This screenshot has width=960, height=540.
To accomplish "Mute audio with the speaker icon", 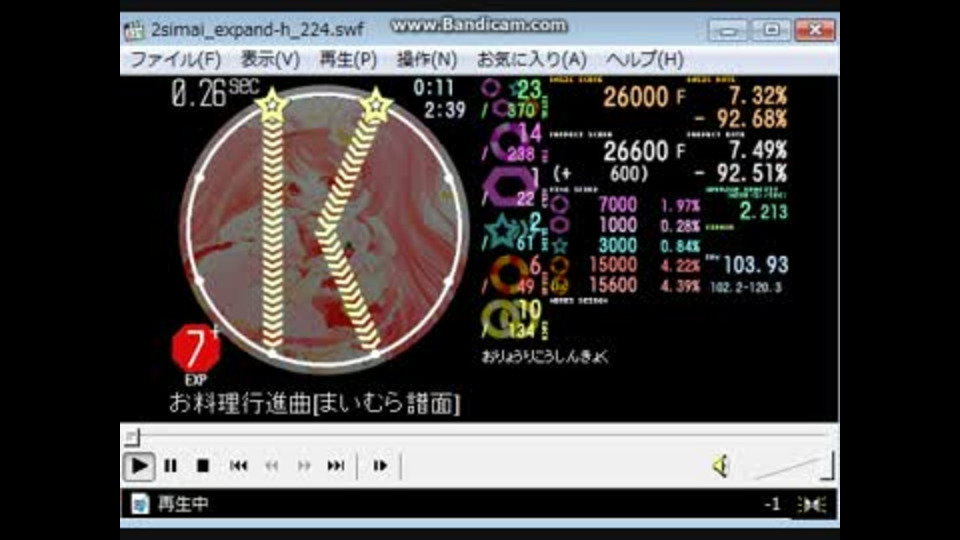I will tap(721, 467).
